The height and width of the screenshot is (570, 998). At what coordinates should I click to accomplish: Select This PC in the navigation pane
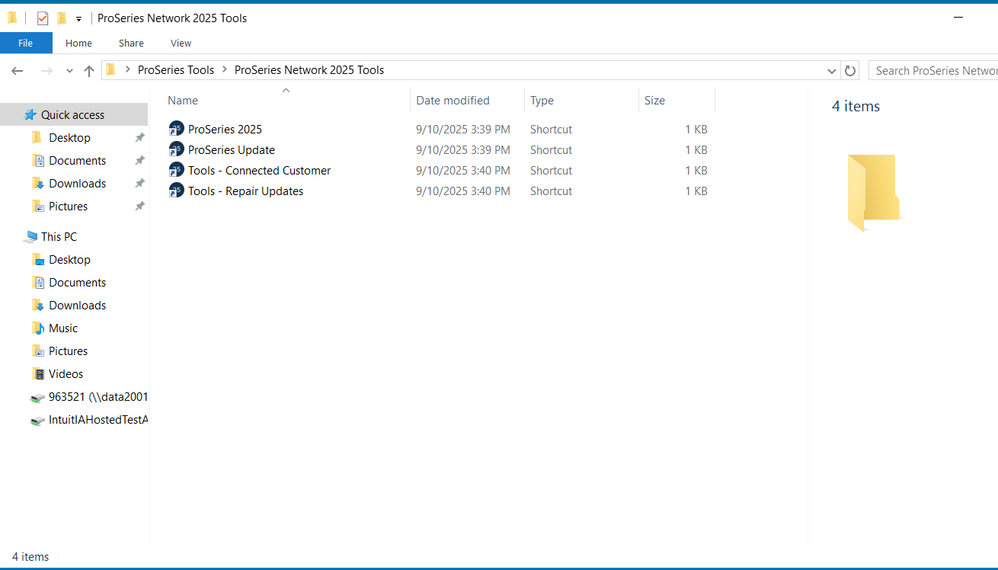coord(59,237)
